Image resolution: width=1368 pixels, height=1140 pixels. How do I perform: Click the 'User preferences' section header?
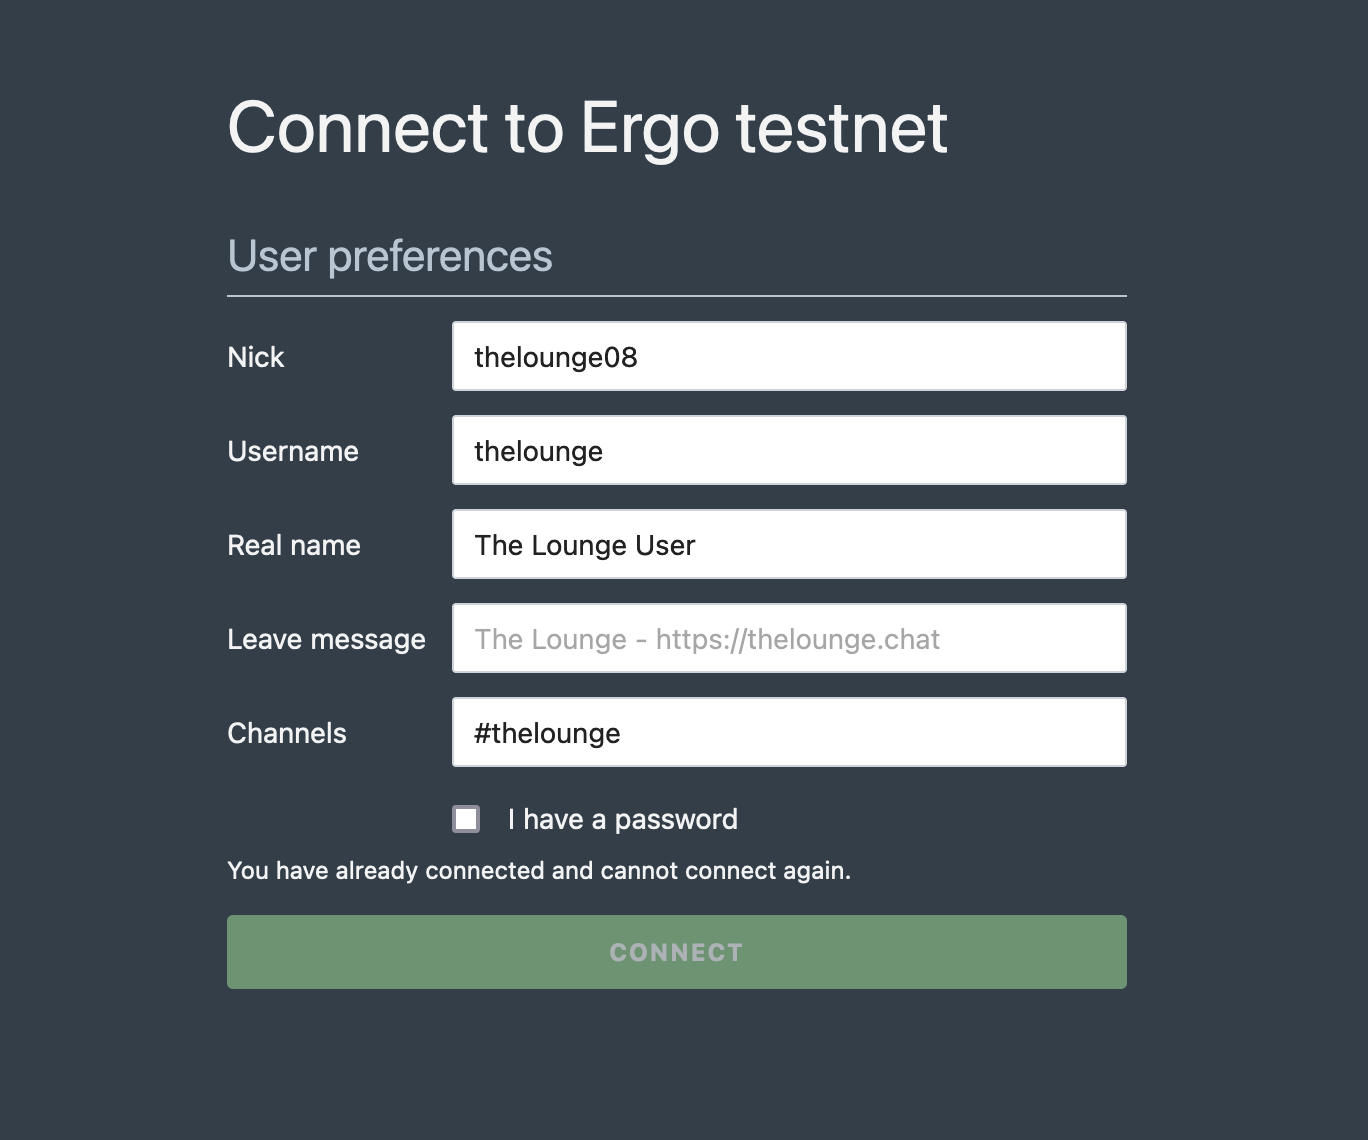click(x=390, y=256)
